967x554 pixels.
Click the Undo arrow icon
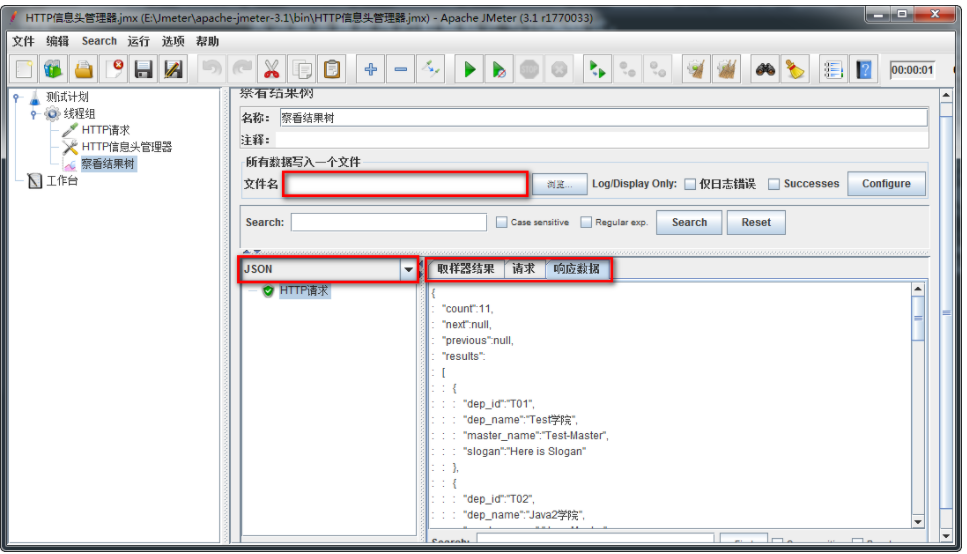(x=212, y=69)
